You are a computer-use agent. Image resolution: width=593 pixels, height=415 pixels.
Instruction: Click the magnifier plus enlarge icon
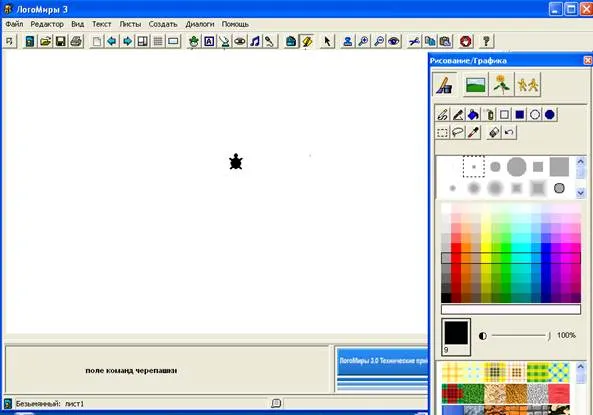363,41
